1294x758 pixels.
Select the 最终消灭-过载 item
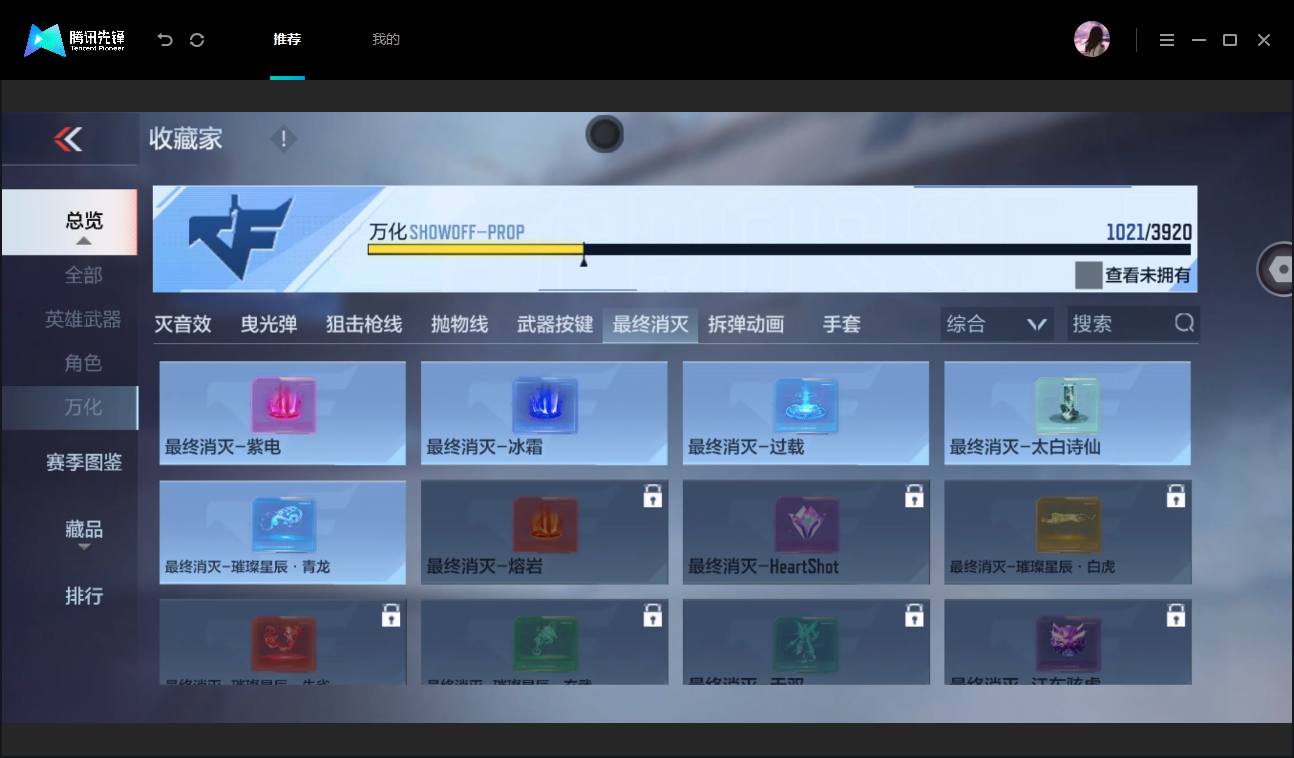click(806, 413)
